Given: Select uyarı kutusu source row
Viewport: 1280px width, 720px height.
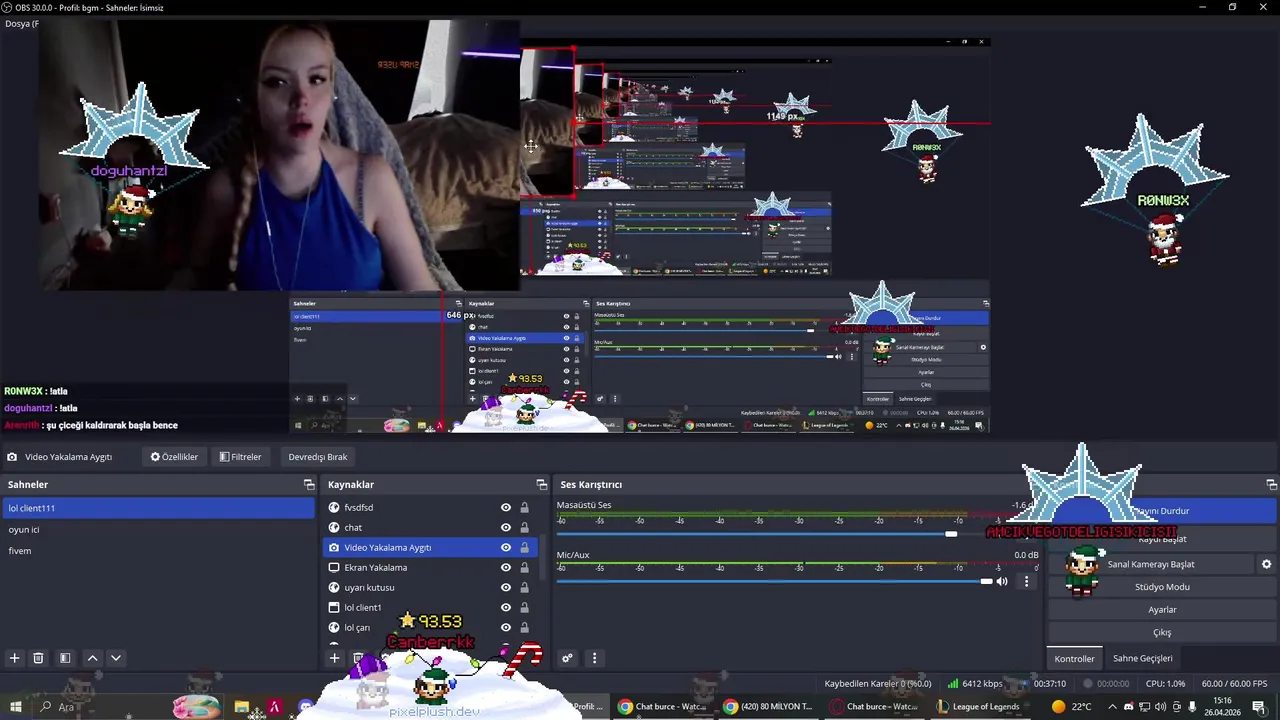Looking at the screenshot, I should point(430,587).
